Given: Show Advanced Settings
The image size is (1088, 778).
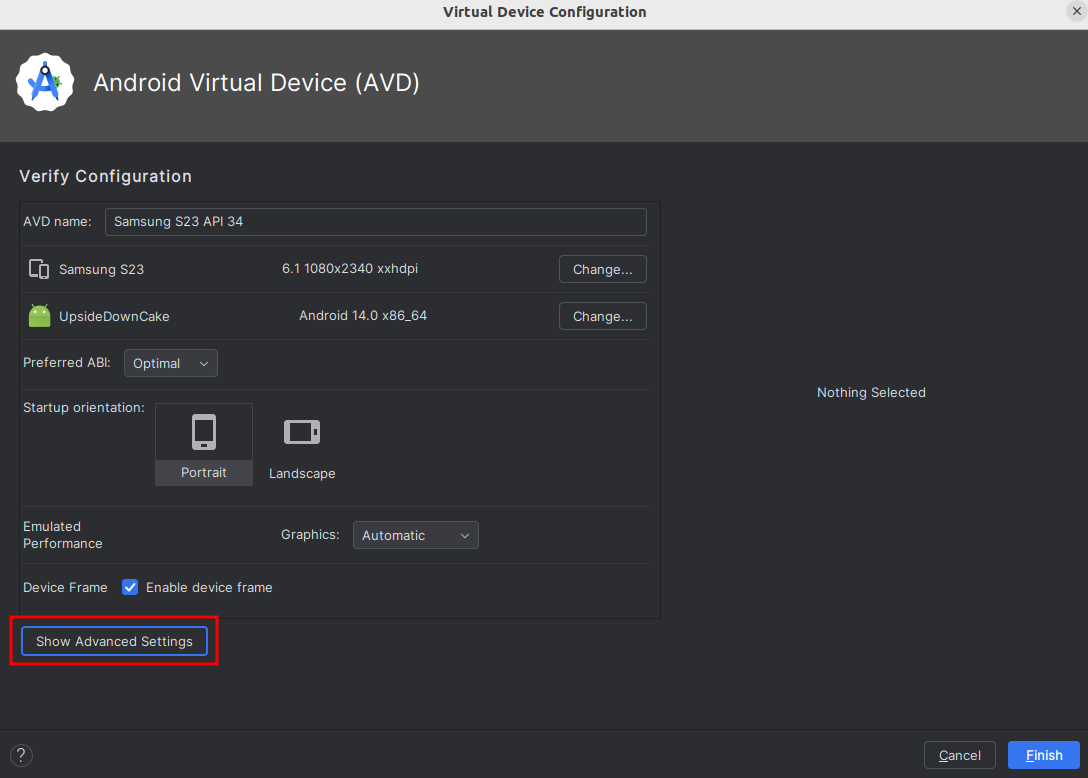Looking at the screenshot, I should (114, 641).
